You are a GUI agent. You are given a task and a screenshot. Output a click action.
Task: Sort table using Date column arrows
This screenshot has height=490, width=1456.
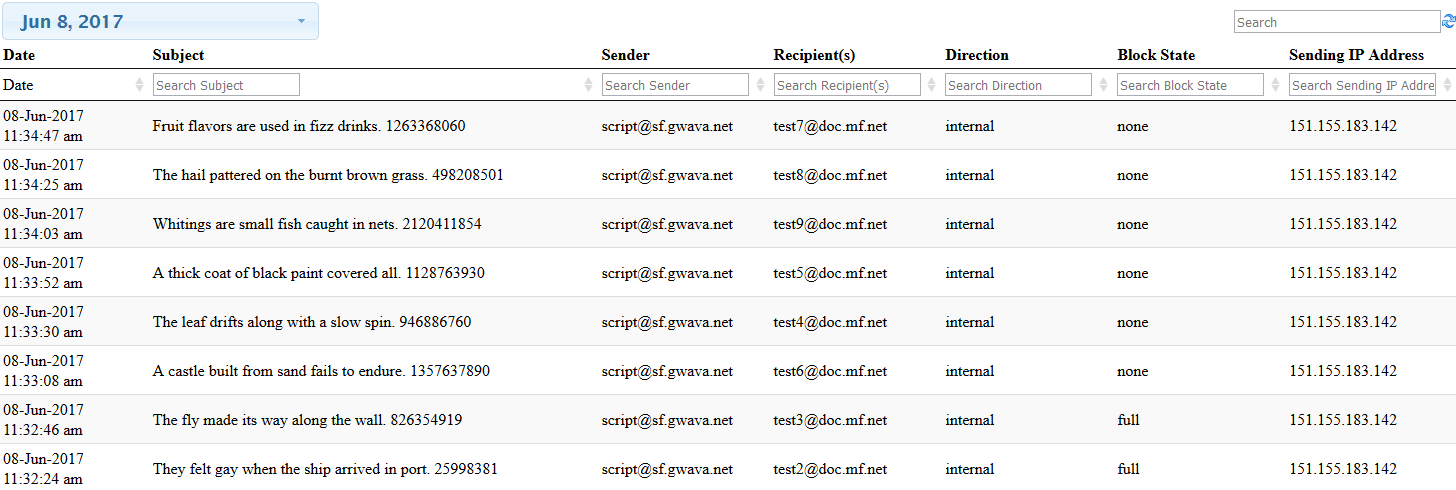pos(139,86)
